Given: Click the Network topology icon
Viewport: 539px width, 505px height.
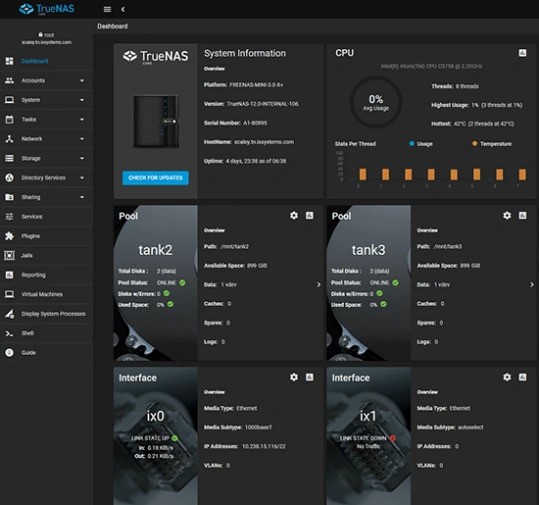Looking at the screenshot, I should pyautogui.click(x=9, y=139).
